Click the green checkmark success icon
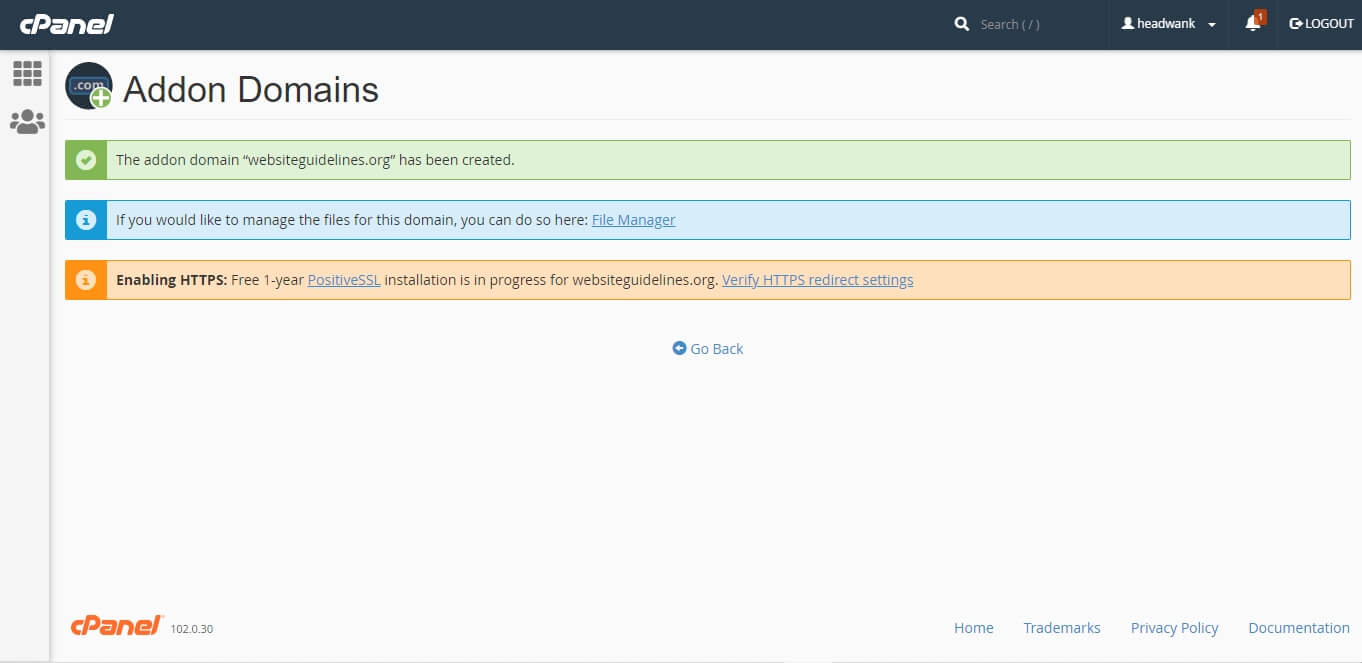 pyautogui.click(x=86, y=160)
